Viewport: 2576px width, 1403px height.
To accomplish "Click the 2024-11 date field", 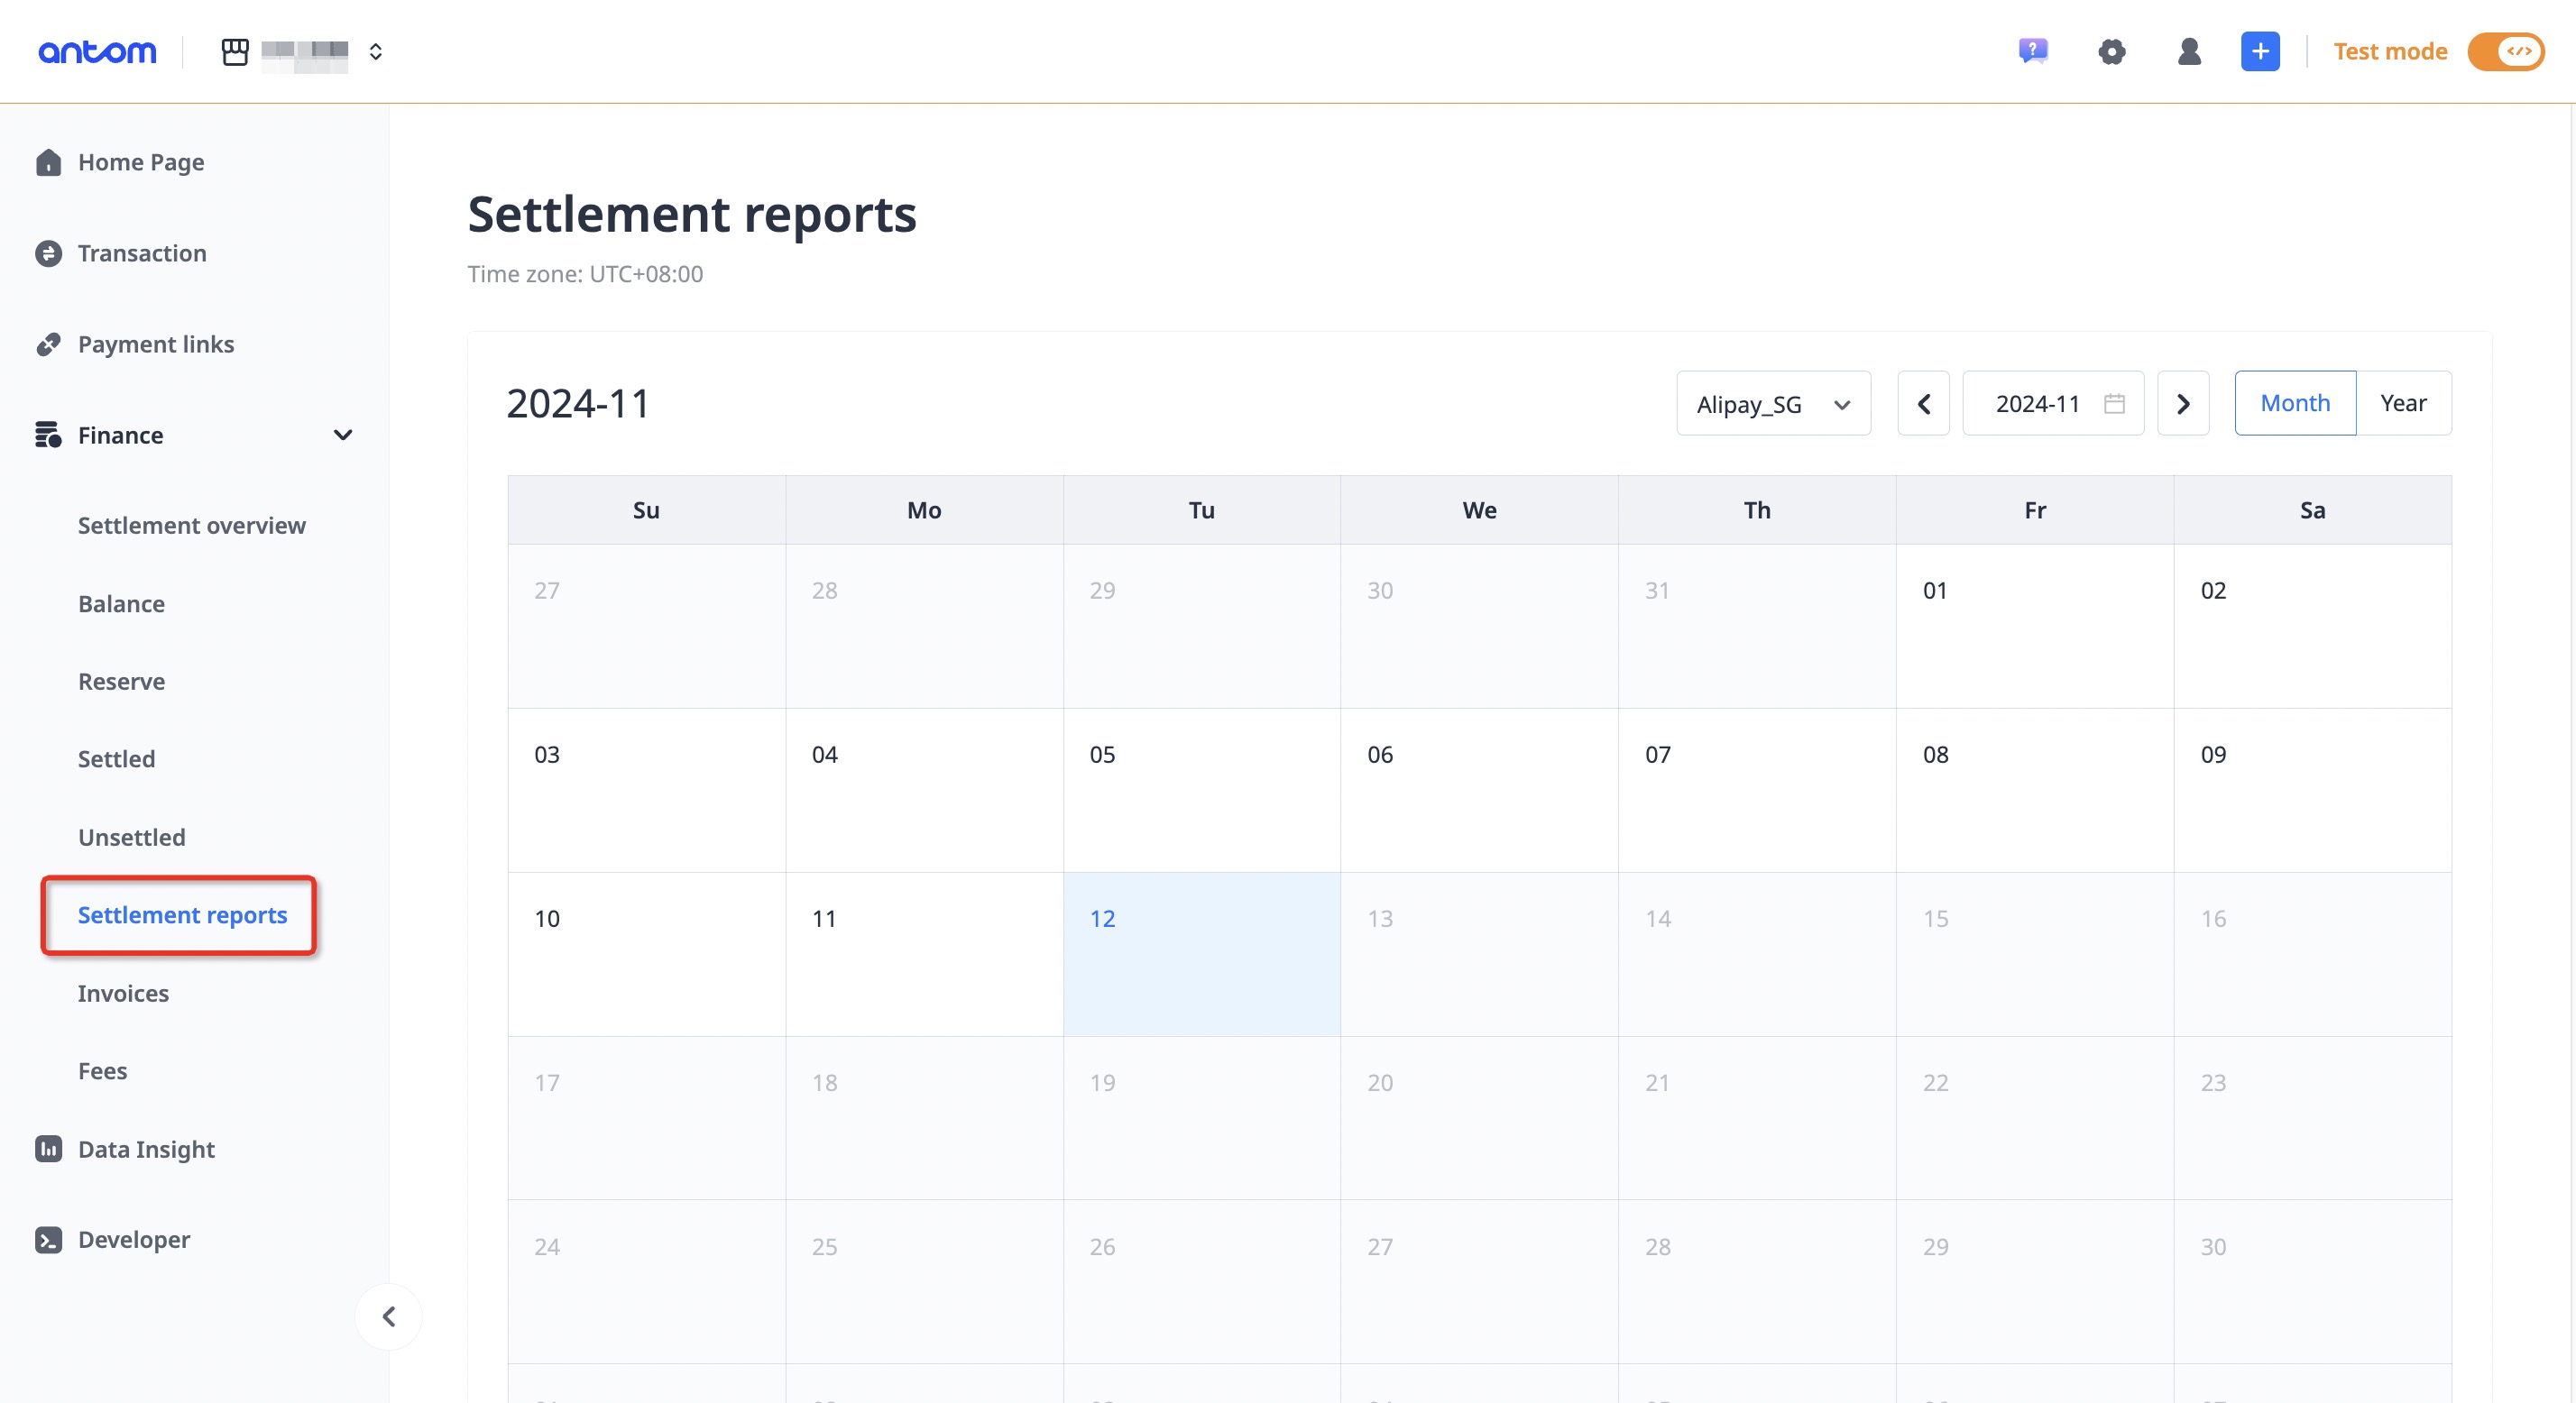I will tap(2037, 403).
